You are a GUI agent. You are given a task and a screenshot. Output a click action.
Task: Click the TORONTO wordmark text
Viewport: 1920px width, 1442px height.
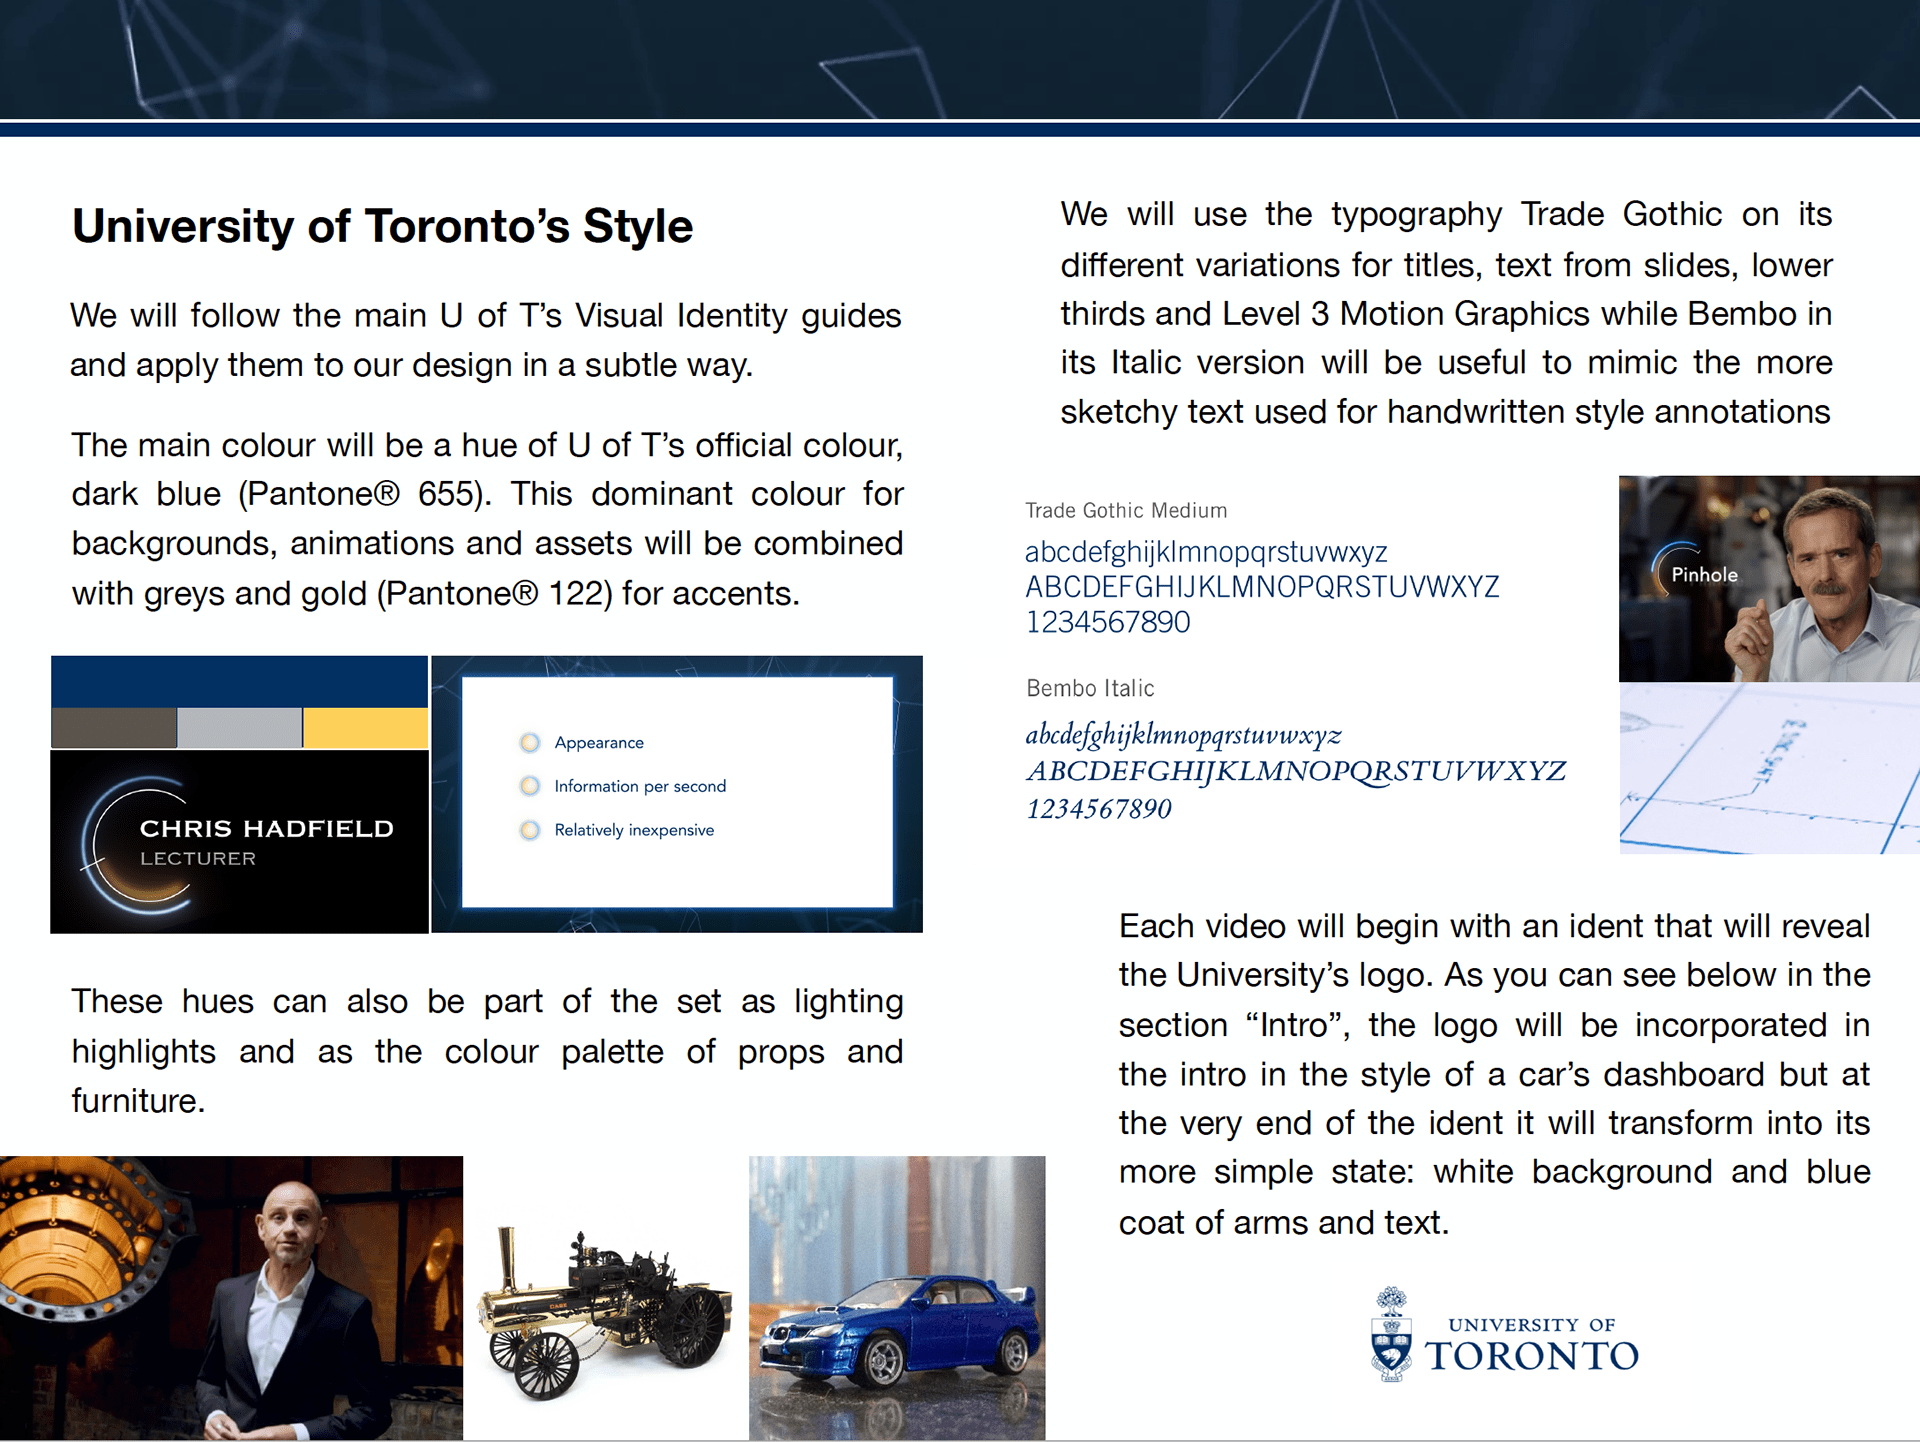pos(1531,1356)
